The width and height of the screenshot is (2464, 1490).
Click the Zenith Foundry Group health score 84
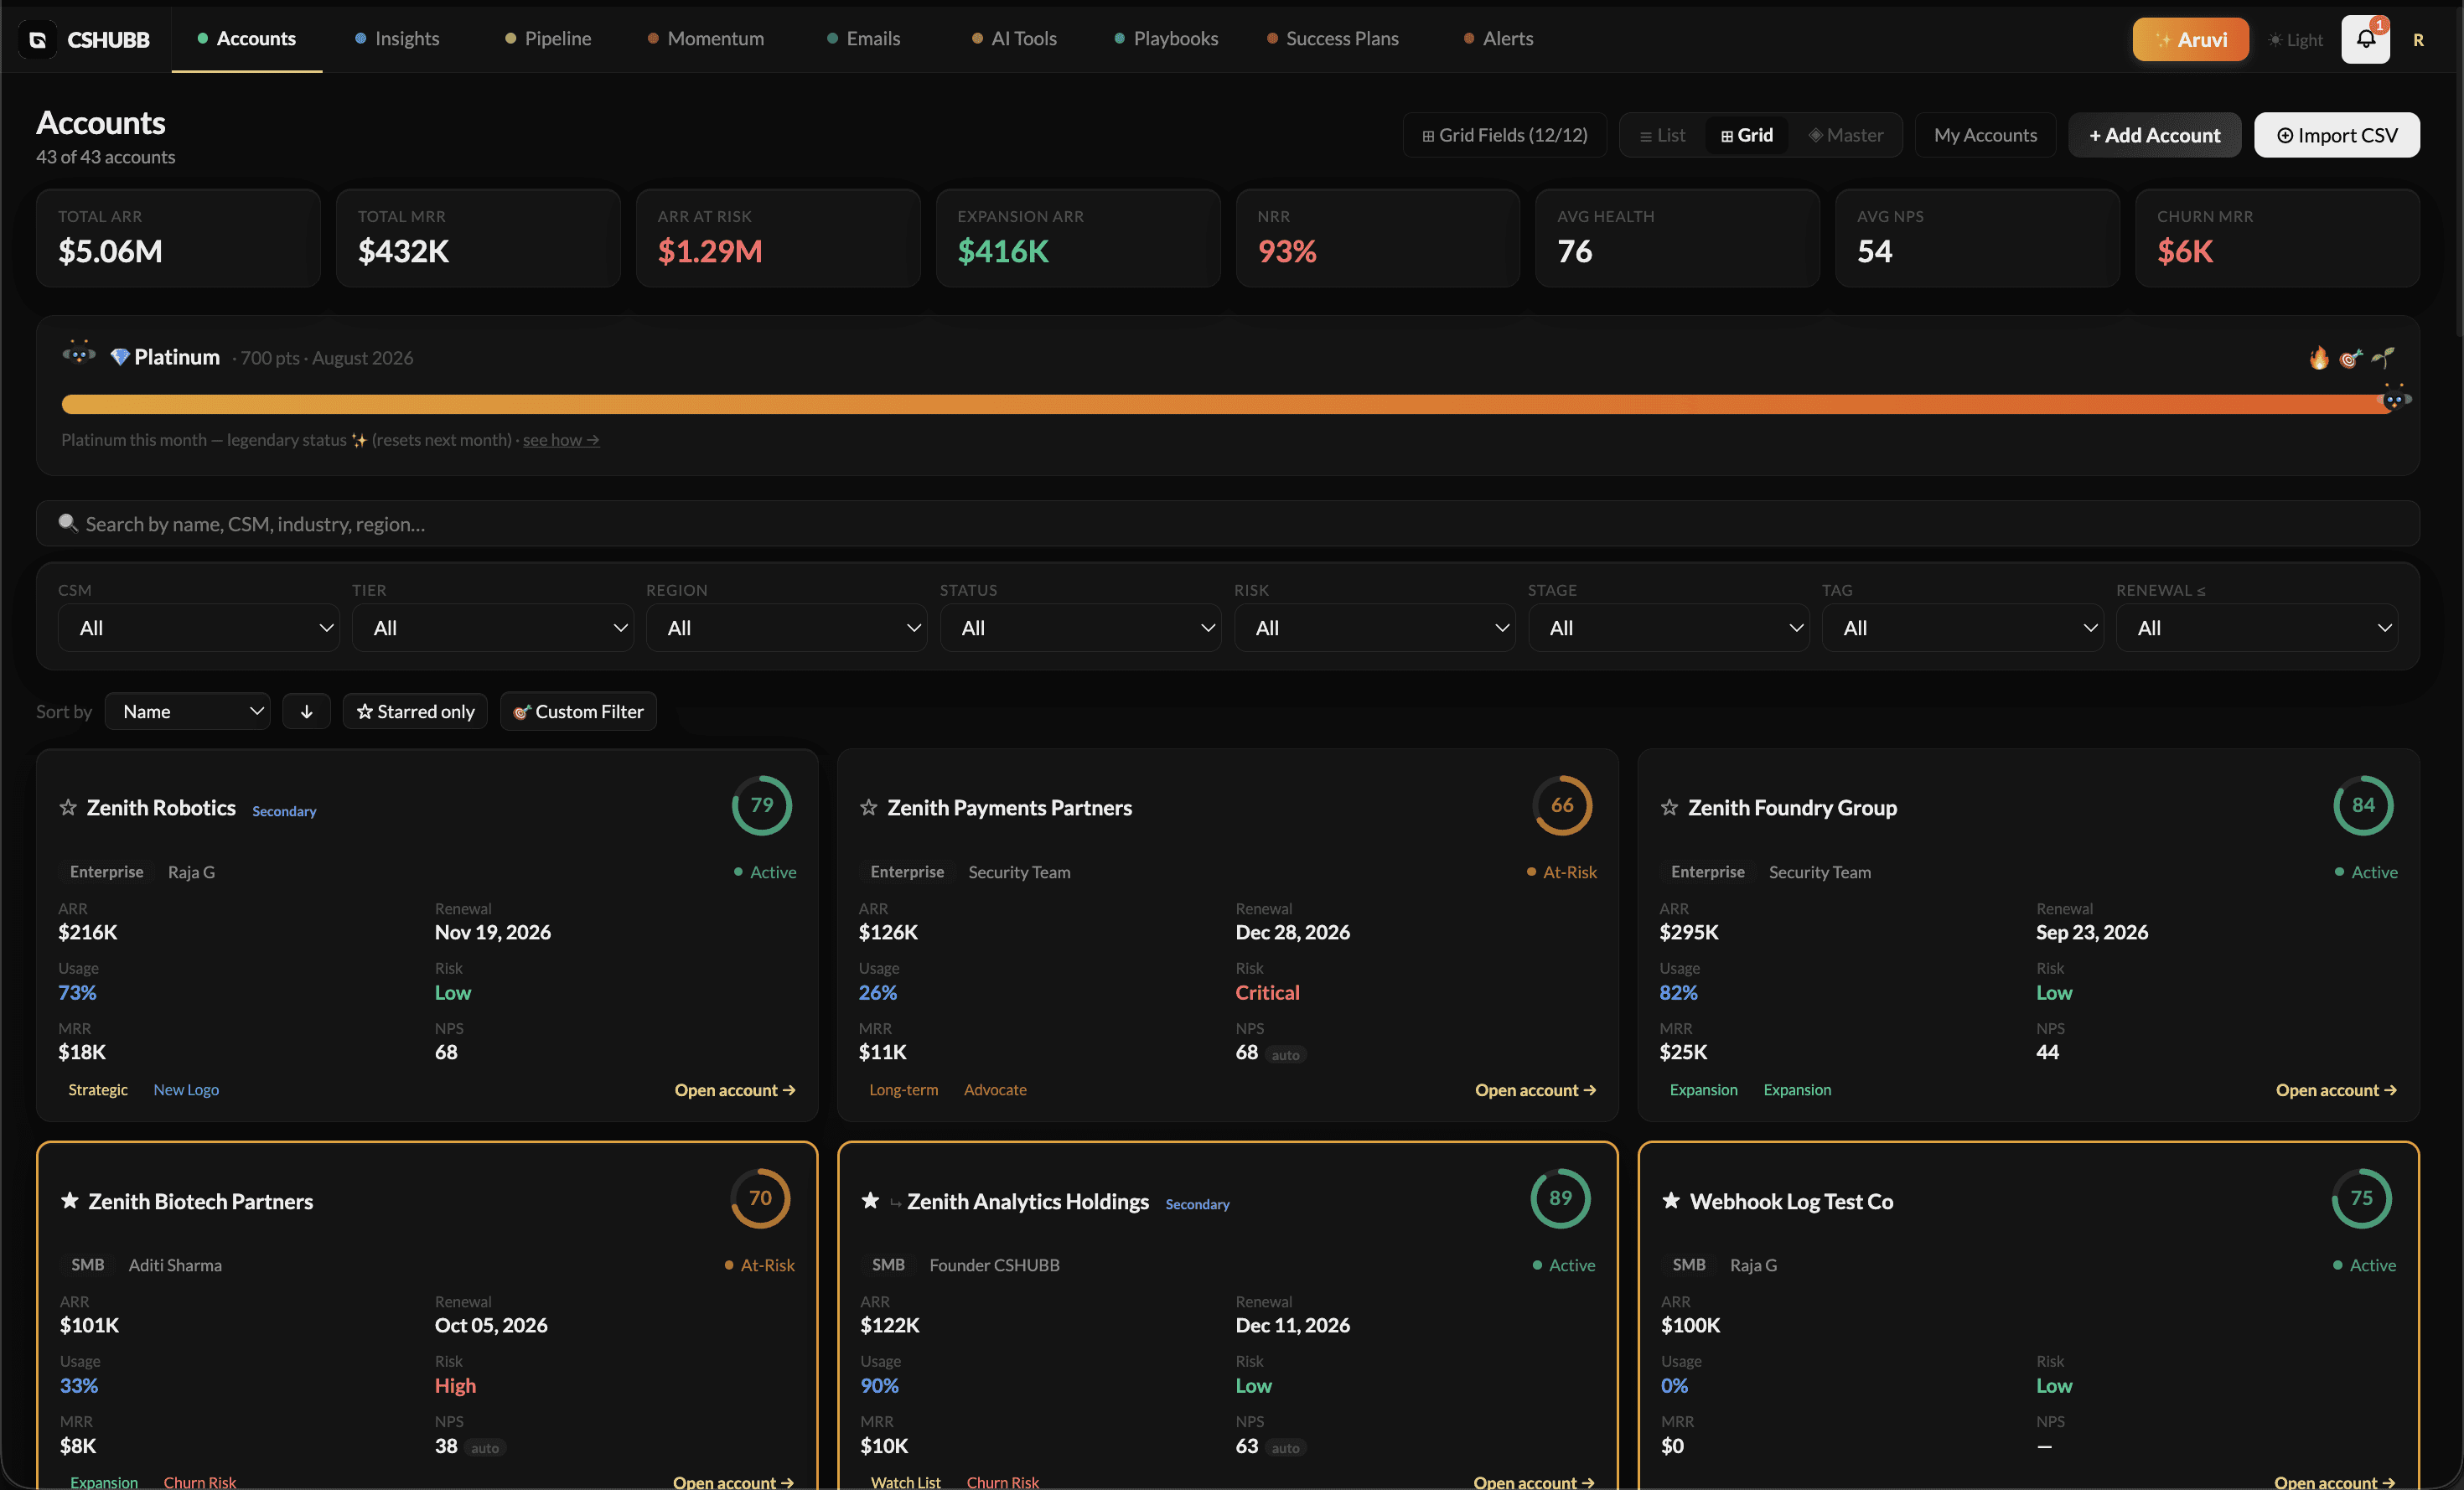click(2363, 805)
